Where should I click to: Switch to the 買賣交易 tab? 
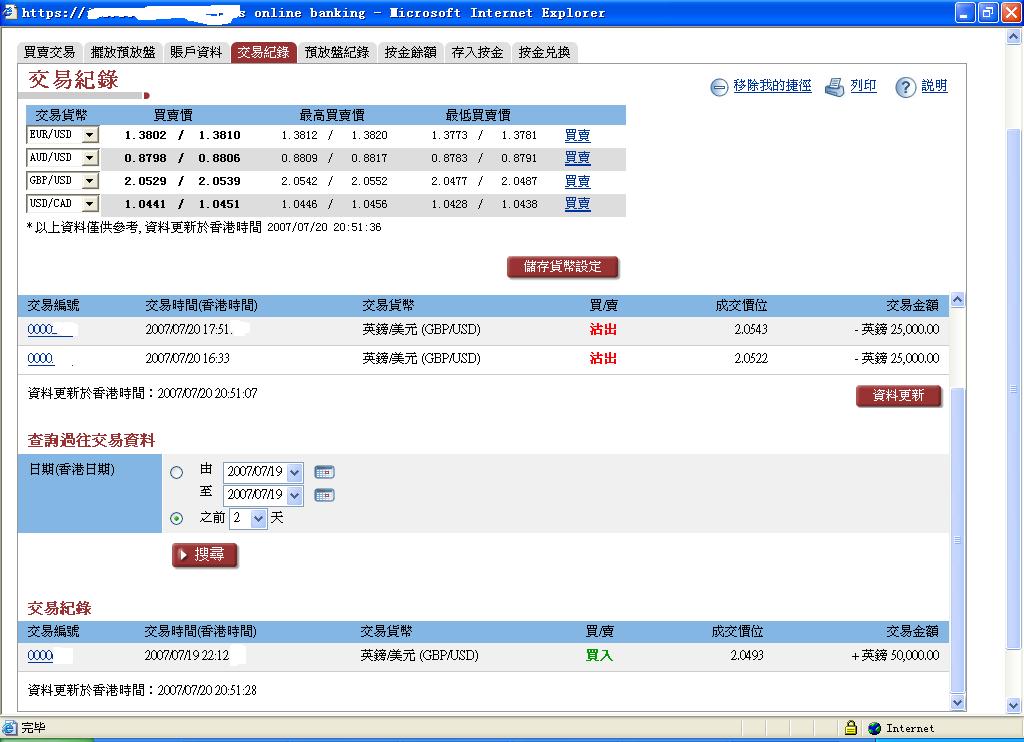pyautogui.click(x=50, y=52)
